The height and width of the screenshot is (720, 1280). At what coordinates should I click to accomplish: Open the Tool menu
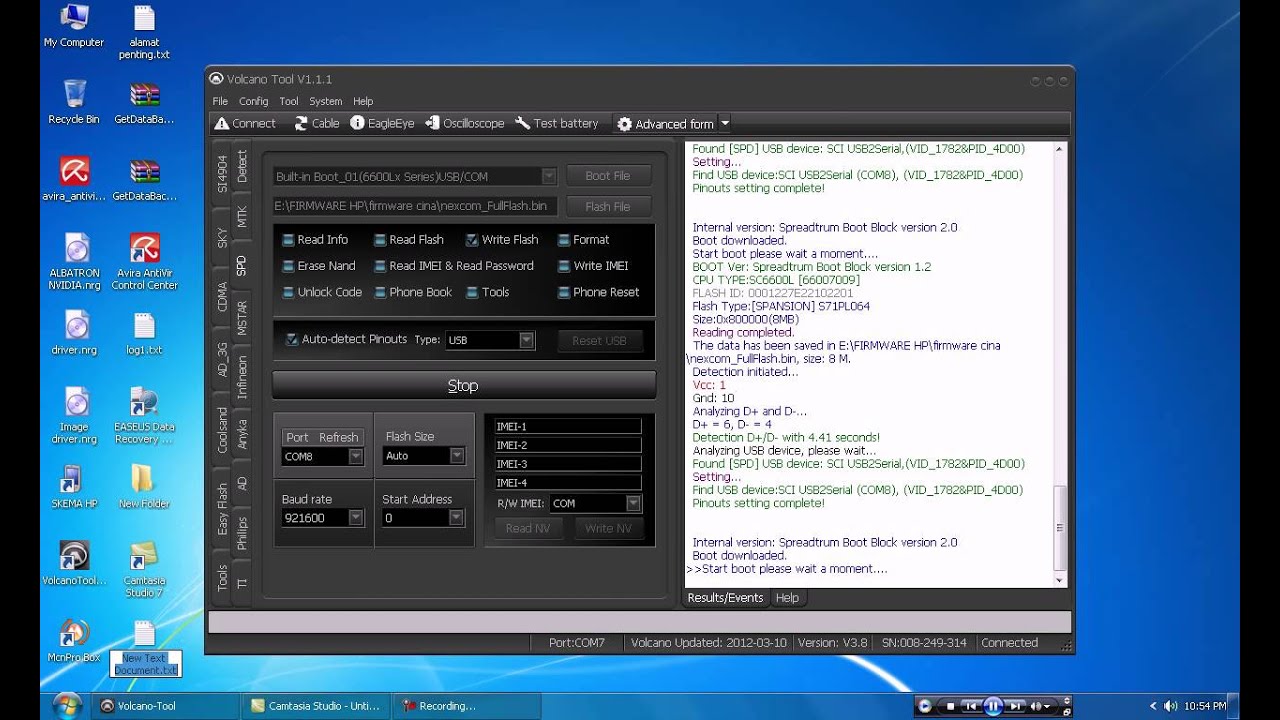click(289, 101)
